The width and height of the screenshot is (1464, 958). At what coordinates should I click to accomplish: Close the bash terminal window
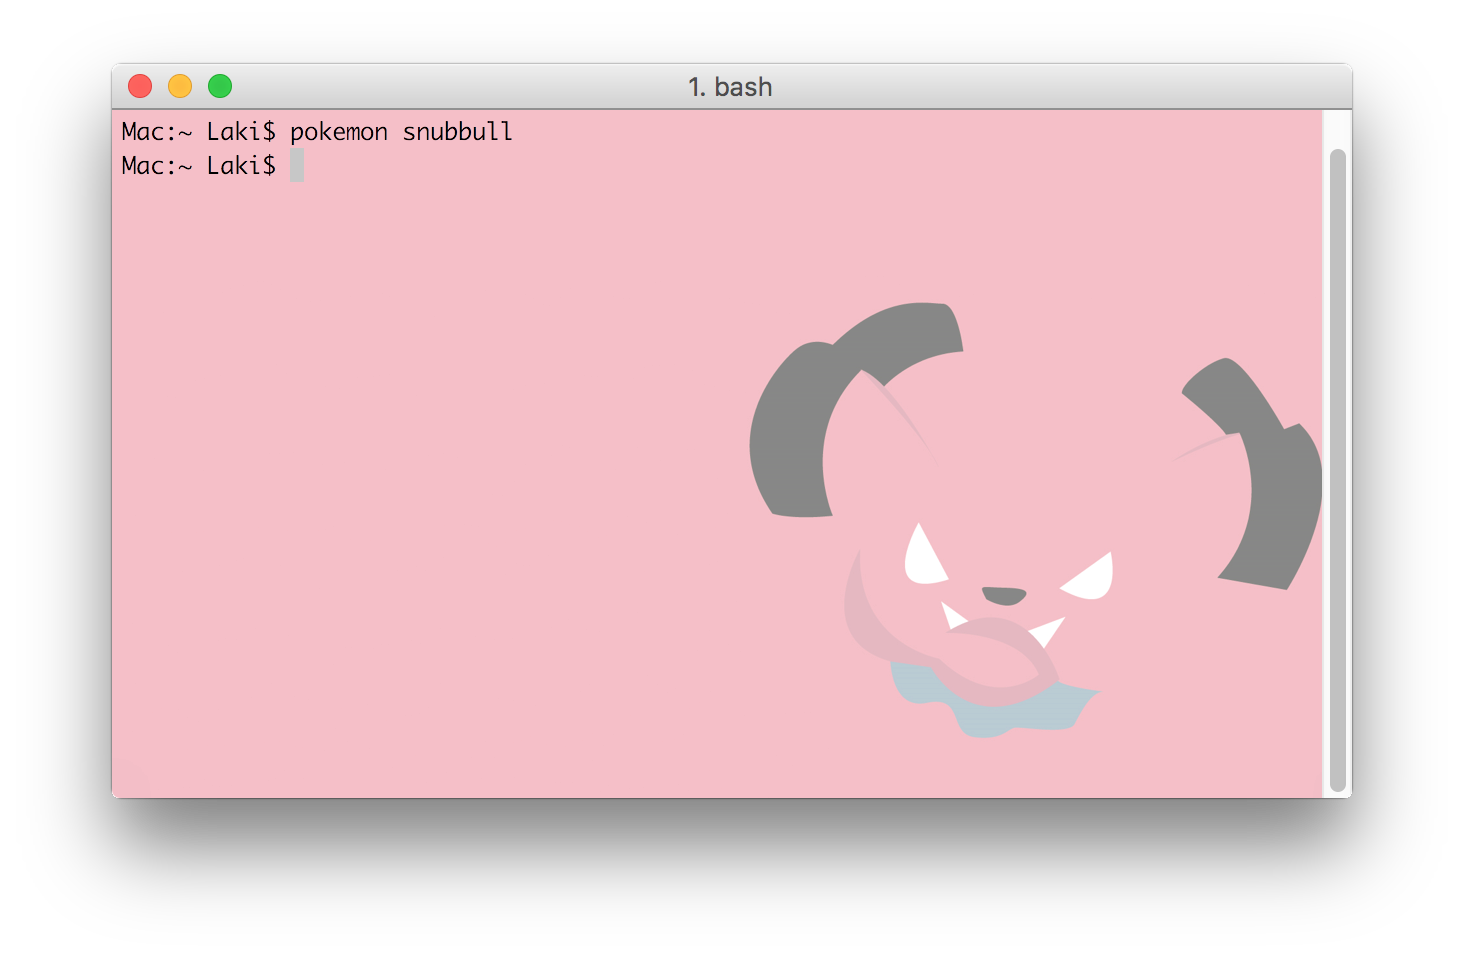[x=140, y=87]
